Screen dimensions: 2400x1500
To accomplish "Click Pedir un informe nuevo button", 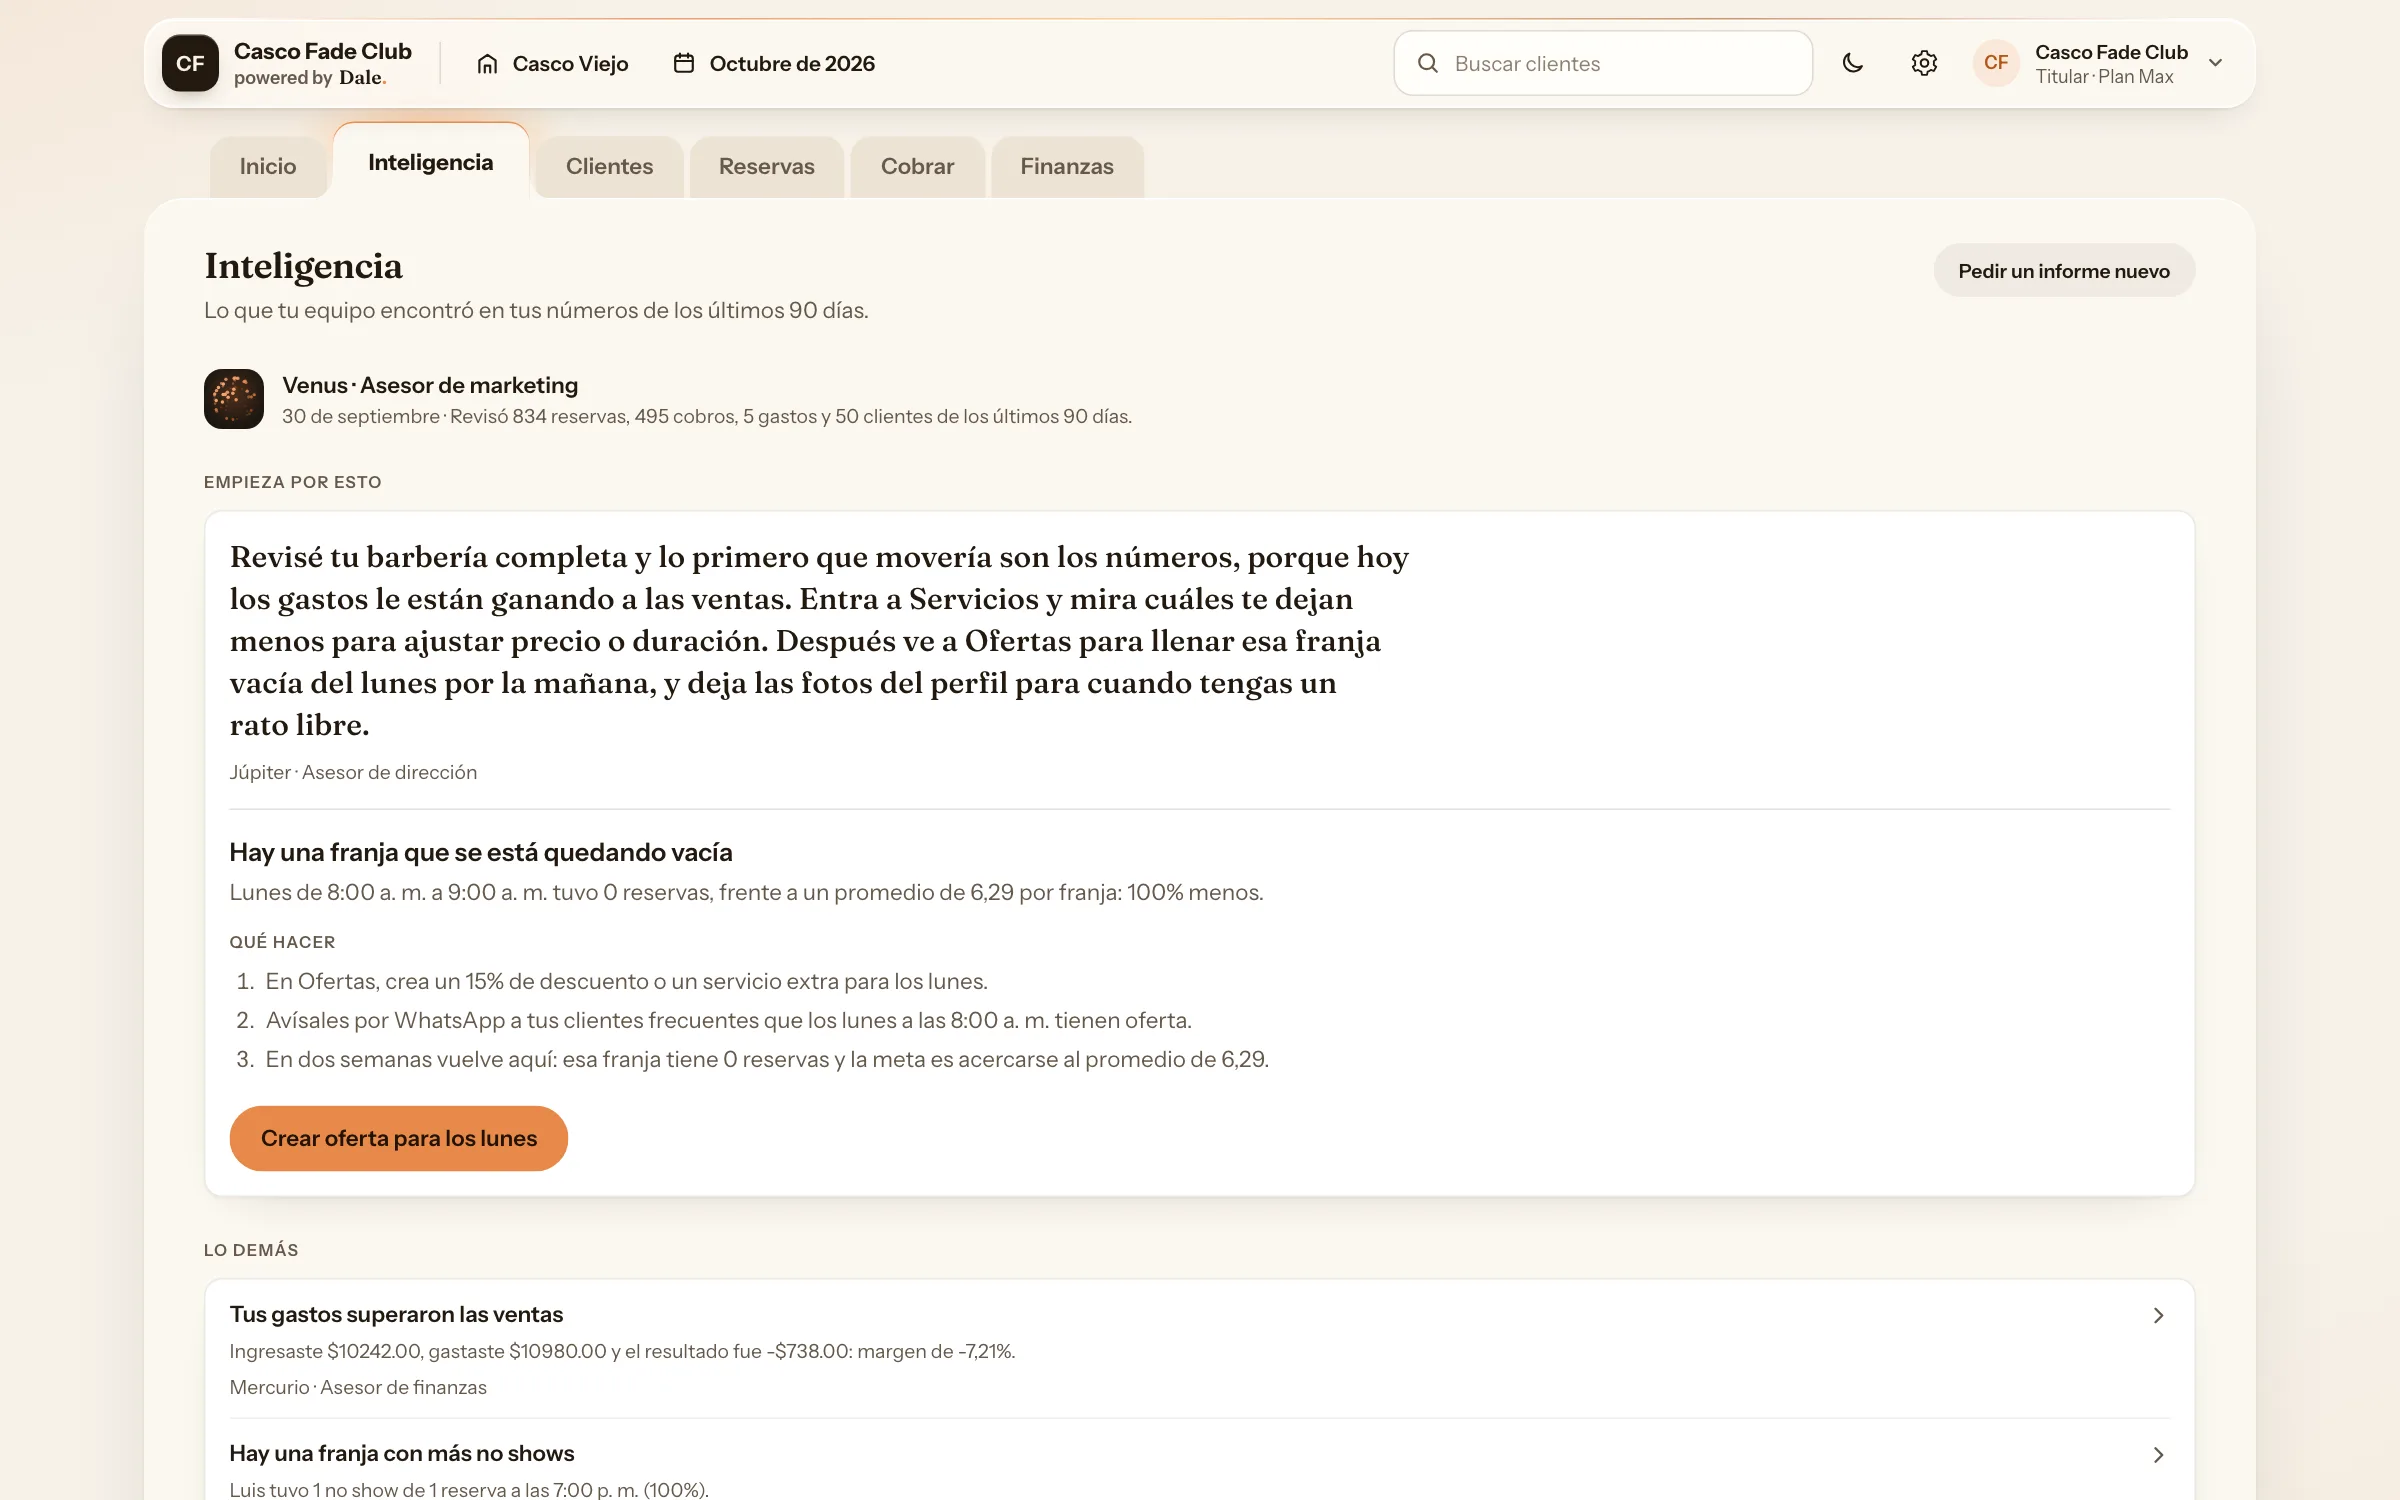I will pos(2064,271).
